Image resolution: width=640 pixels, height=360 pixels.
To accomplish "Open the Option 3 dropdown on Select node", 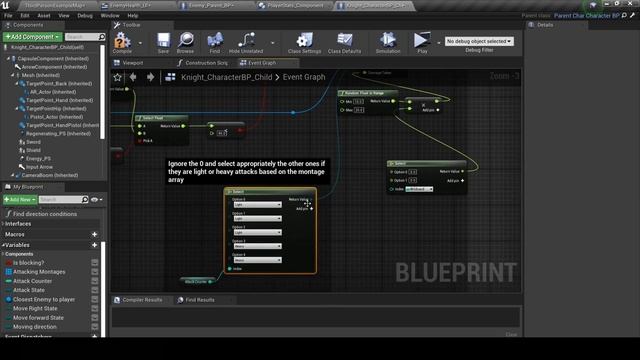I will (x=257, y=246).
